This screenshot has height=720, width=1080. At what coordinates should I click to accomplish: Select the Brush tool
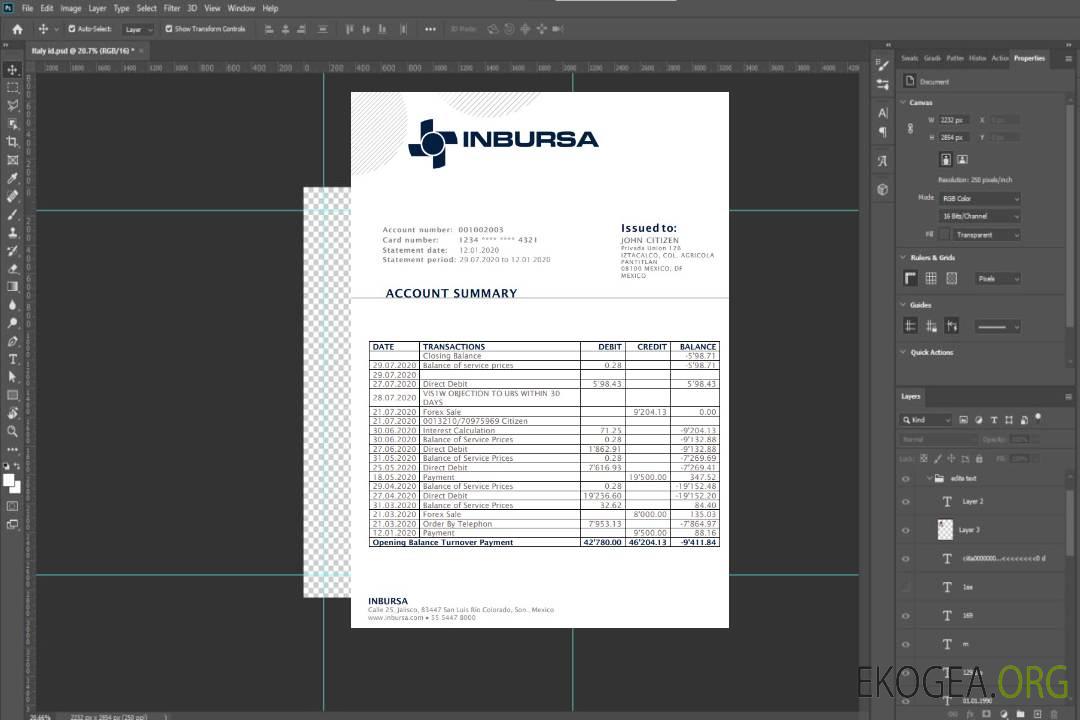[x=12, y=214]
